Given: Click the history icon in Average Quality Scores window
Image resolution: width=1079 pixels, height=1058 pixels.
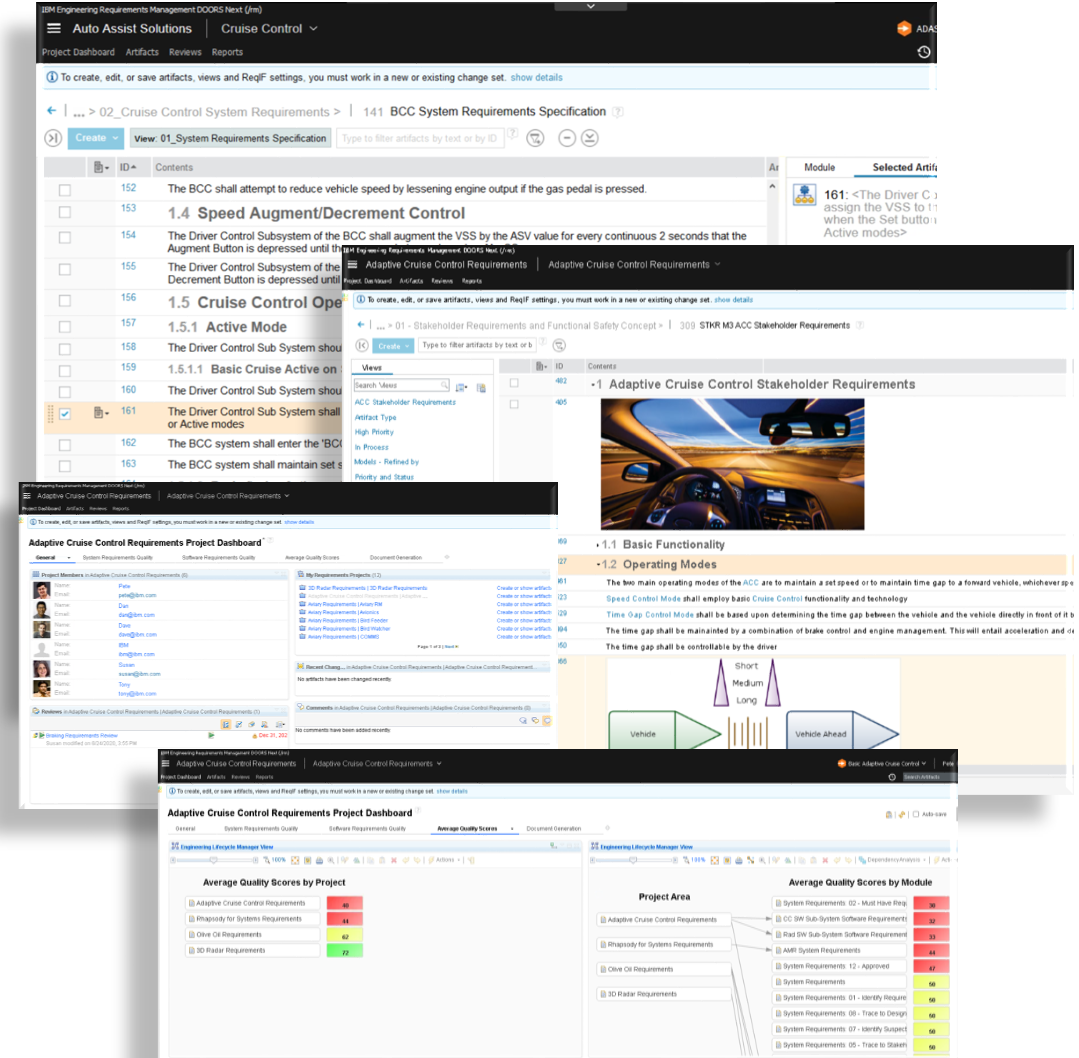Looking at the screenshot, I should [x=892, y=777].
